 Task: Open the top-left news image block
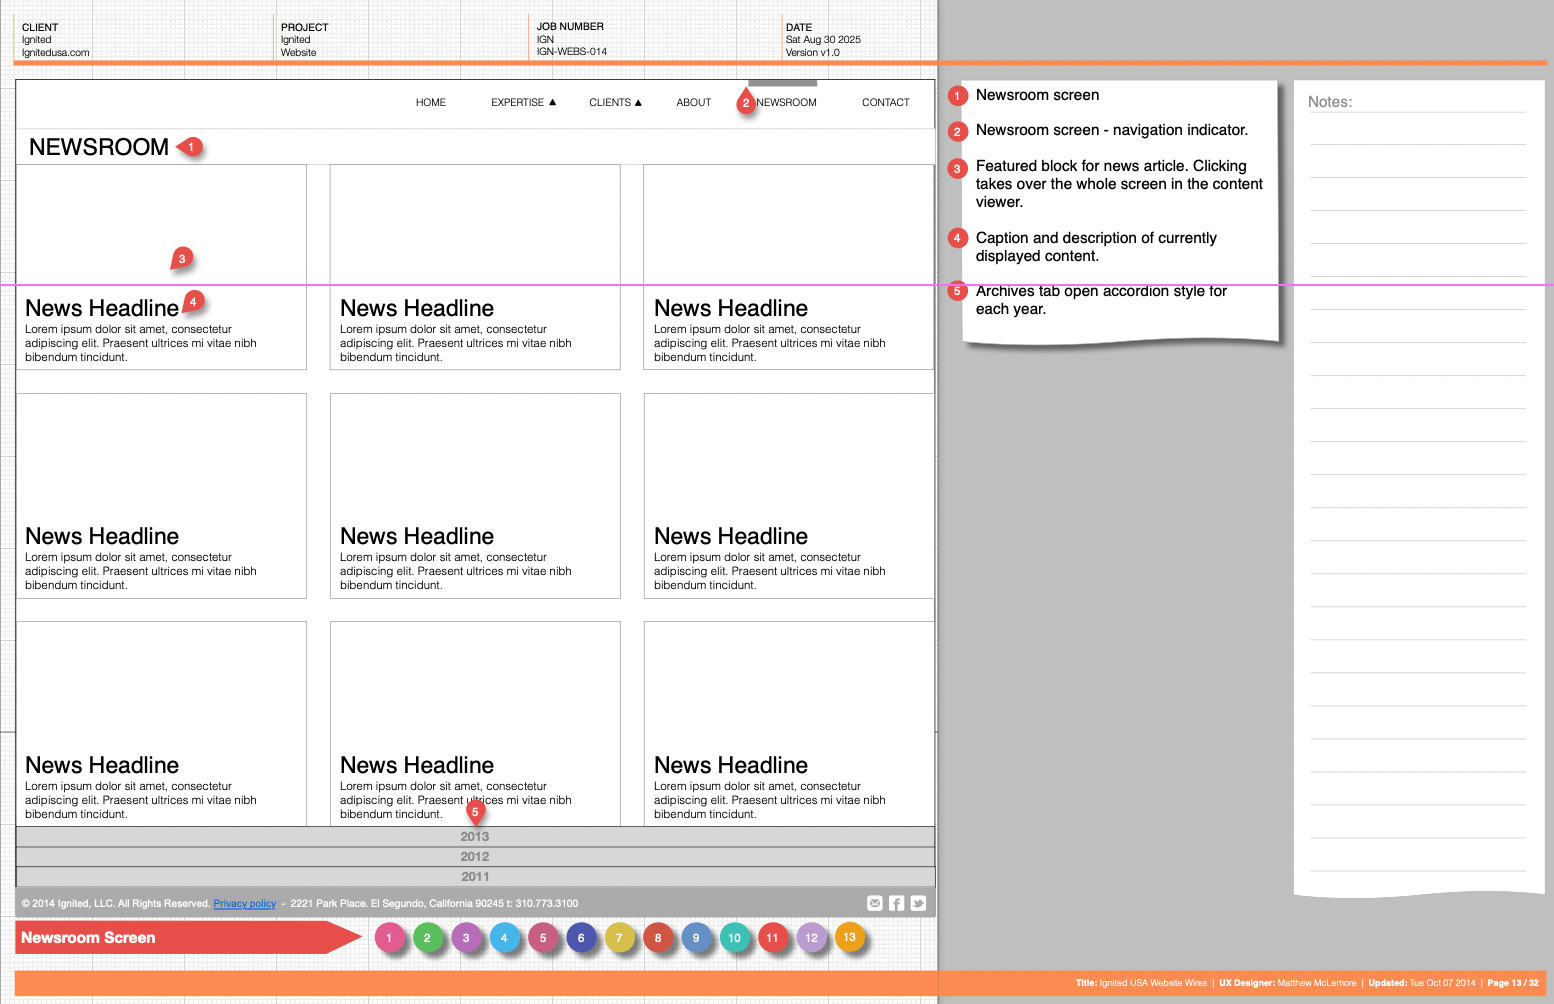click(162, 225)
